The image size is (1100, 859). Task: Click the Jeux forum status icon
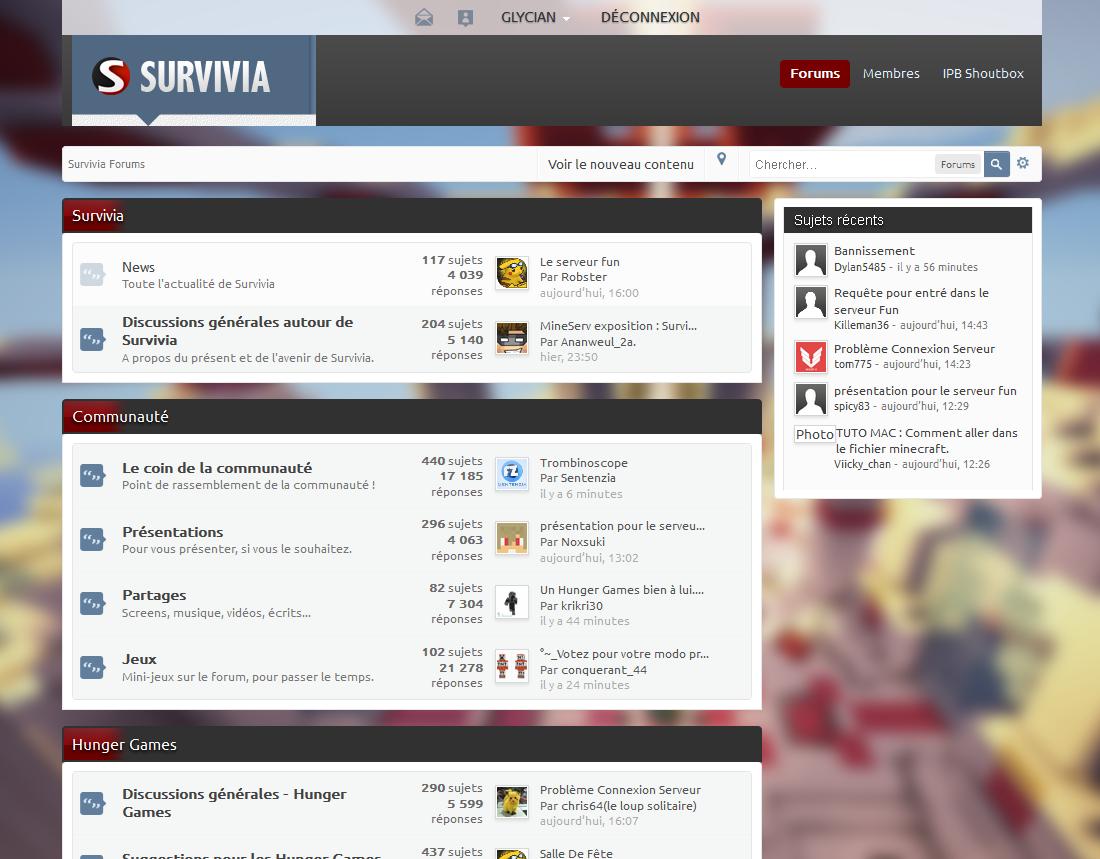[92, 667]
